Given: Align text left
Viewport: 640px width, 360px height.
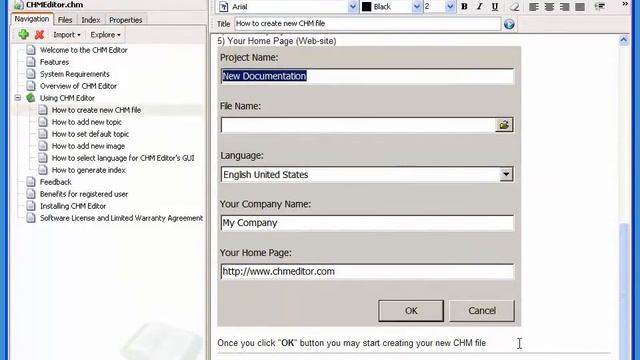Looking at the screenshot, I should pos(533,7).
